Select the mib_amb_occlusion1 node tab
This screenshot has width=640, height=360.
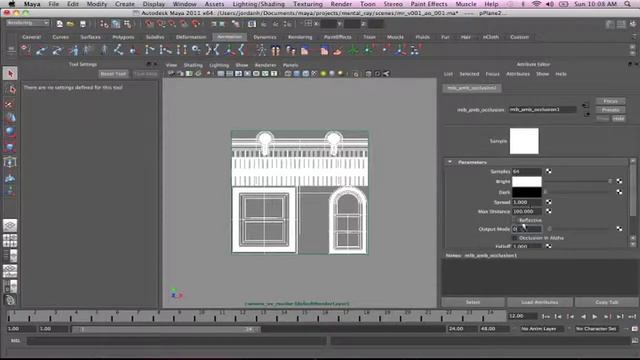pos(472,88)
